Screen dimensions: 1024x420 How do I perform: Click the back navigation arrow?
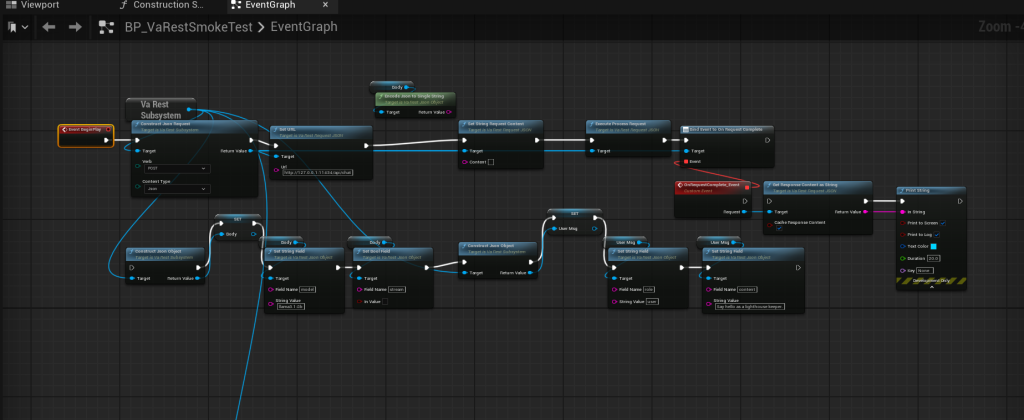48,27
